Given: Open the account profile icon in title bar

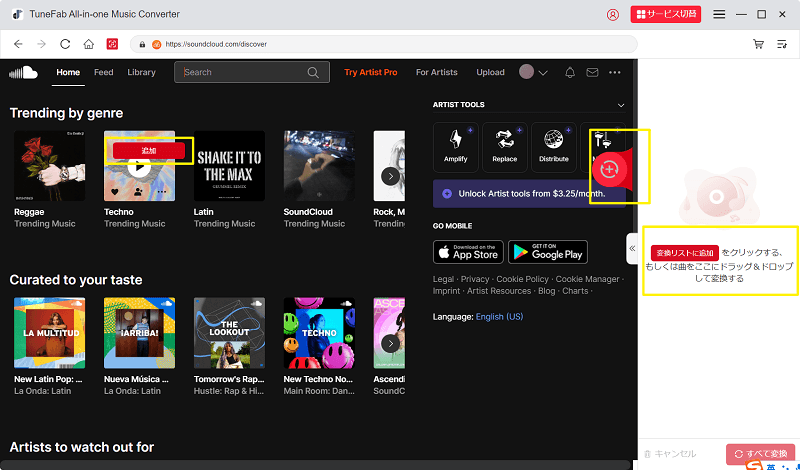Looking at the screenshot, I should point(612,15).
